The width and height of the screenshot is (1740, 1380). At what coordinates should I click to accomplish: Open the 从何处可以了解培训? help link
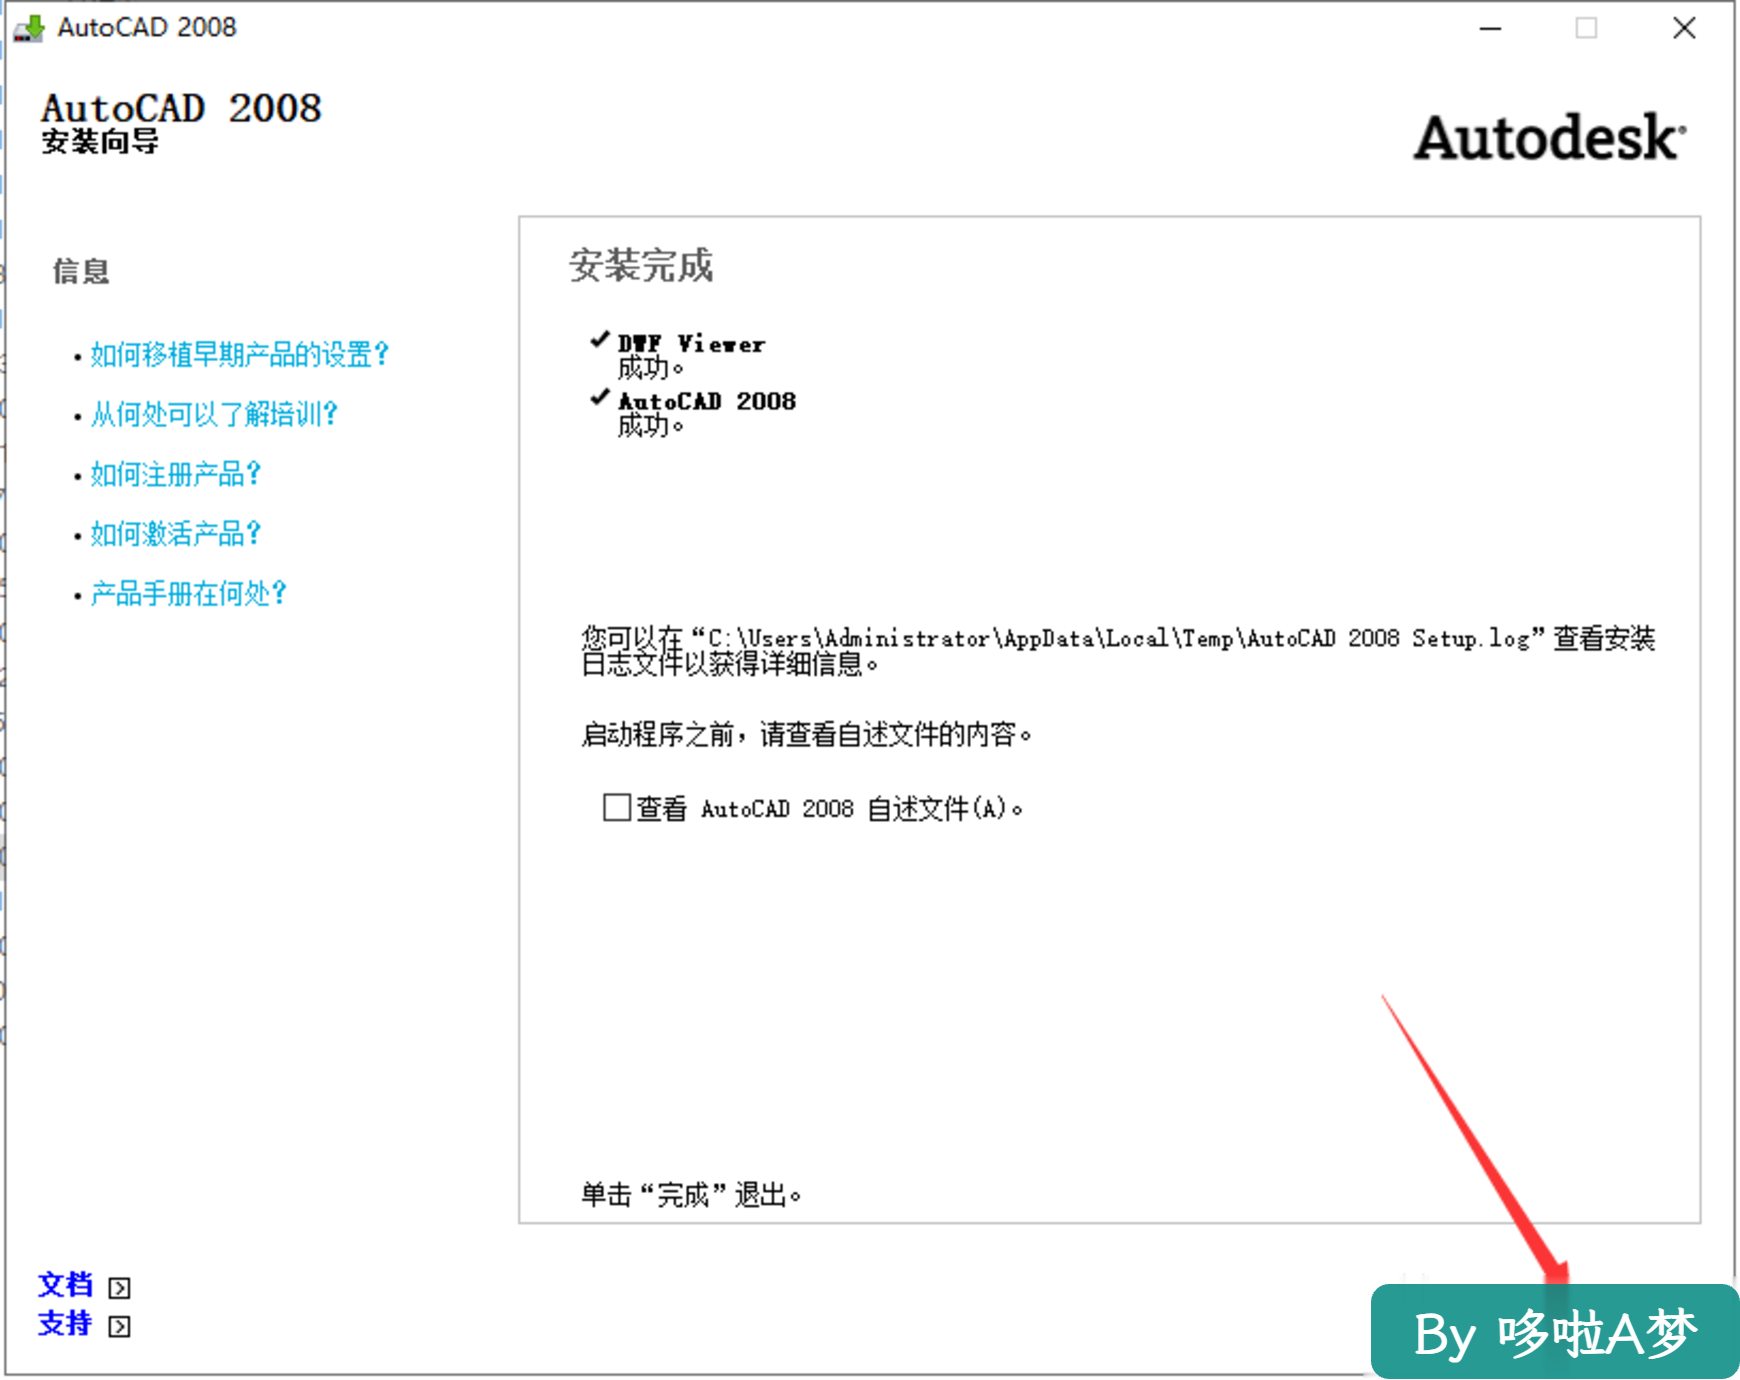click(214, 414)
